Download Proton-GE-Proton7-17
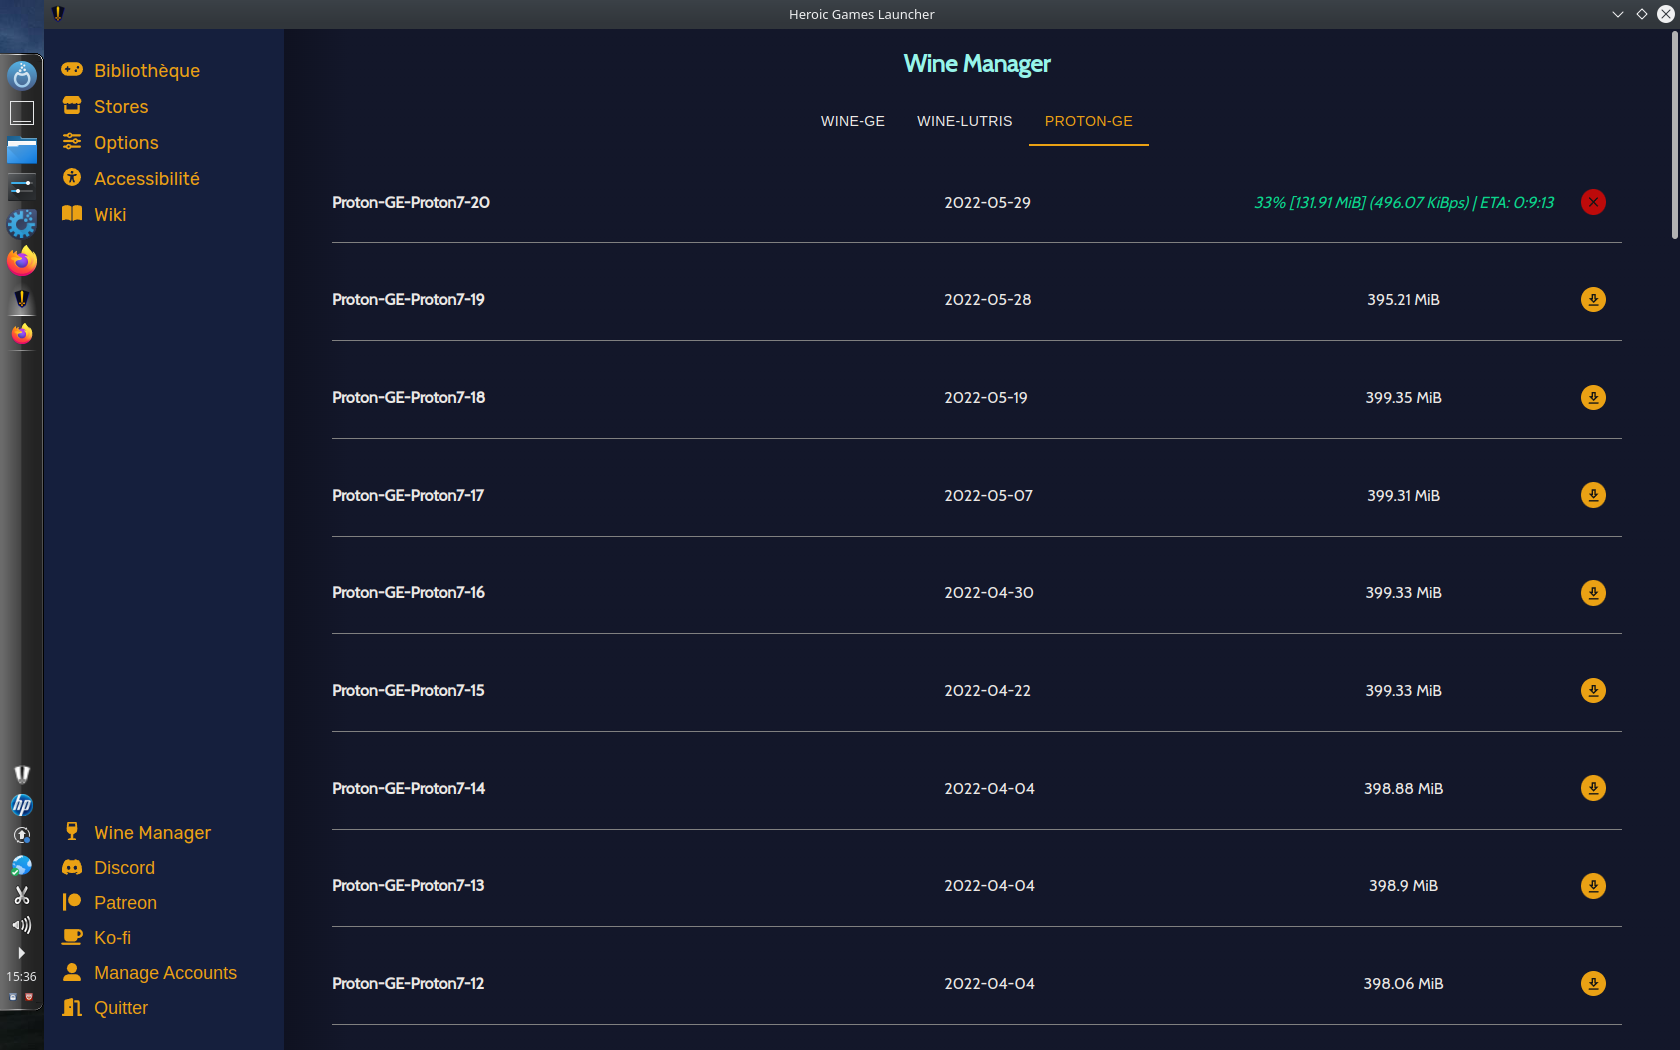 click(x=1593, y=495)
